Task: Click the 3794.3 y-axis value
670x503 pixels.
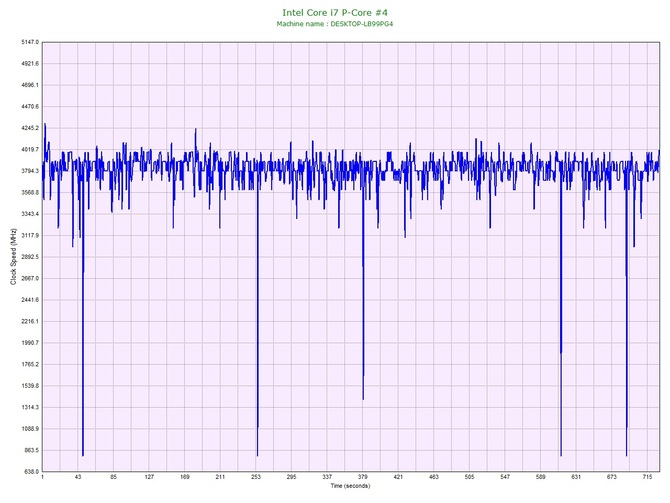Action: pos(30,171)
